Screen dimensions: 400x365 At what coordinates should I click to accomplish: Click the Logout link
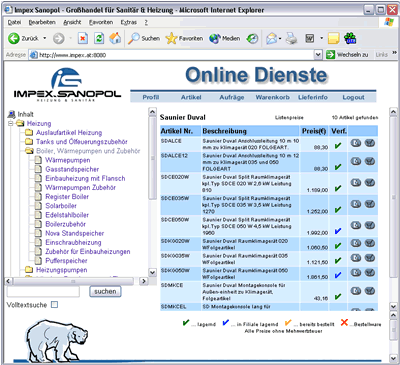(353, 97)
